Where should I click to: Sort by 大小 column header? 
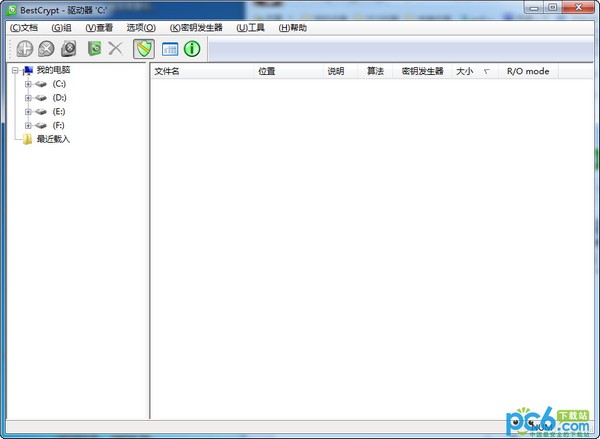click(x=476, y=71)
